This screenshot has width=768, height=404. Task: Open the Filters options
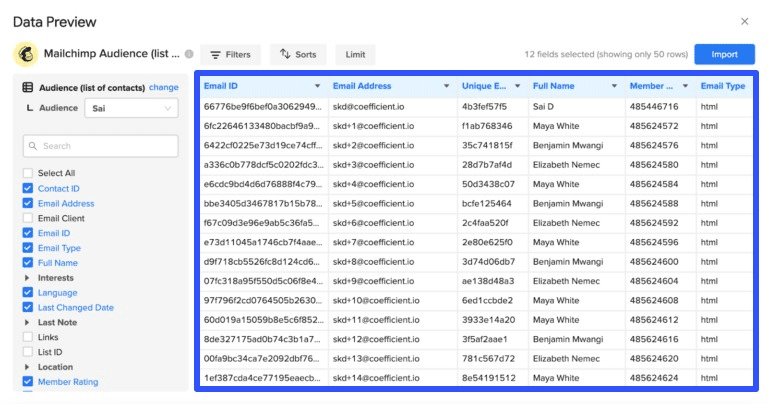pyautogui.click(x=230, y=54)
